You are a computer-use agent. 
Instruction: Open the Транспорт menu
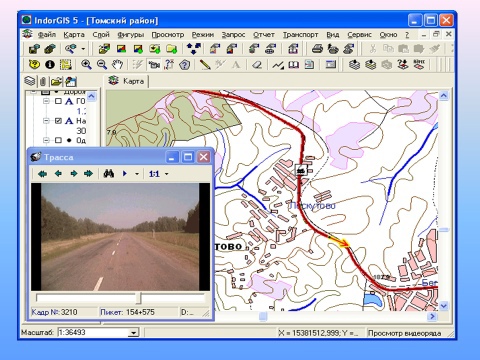(x=300, y=35)
